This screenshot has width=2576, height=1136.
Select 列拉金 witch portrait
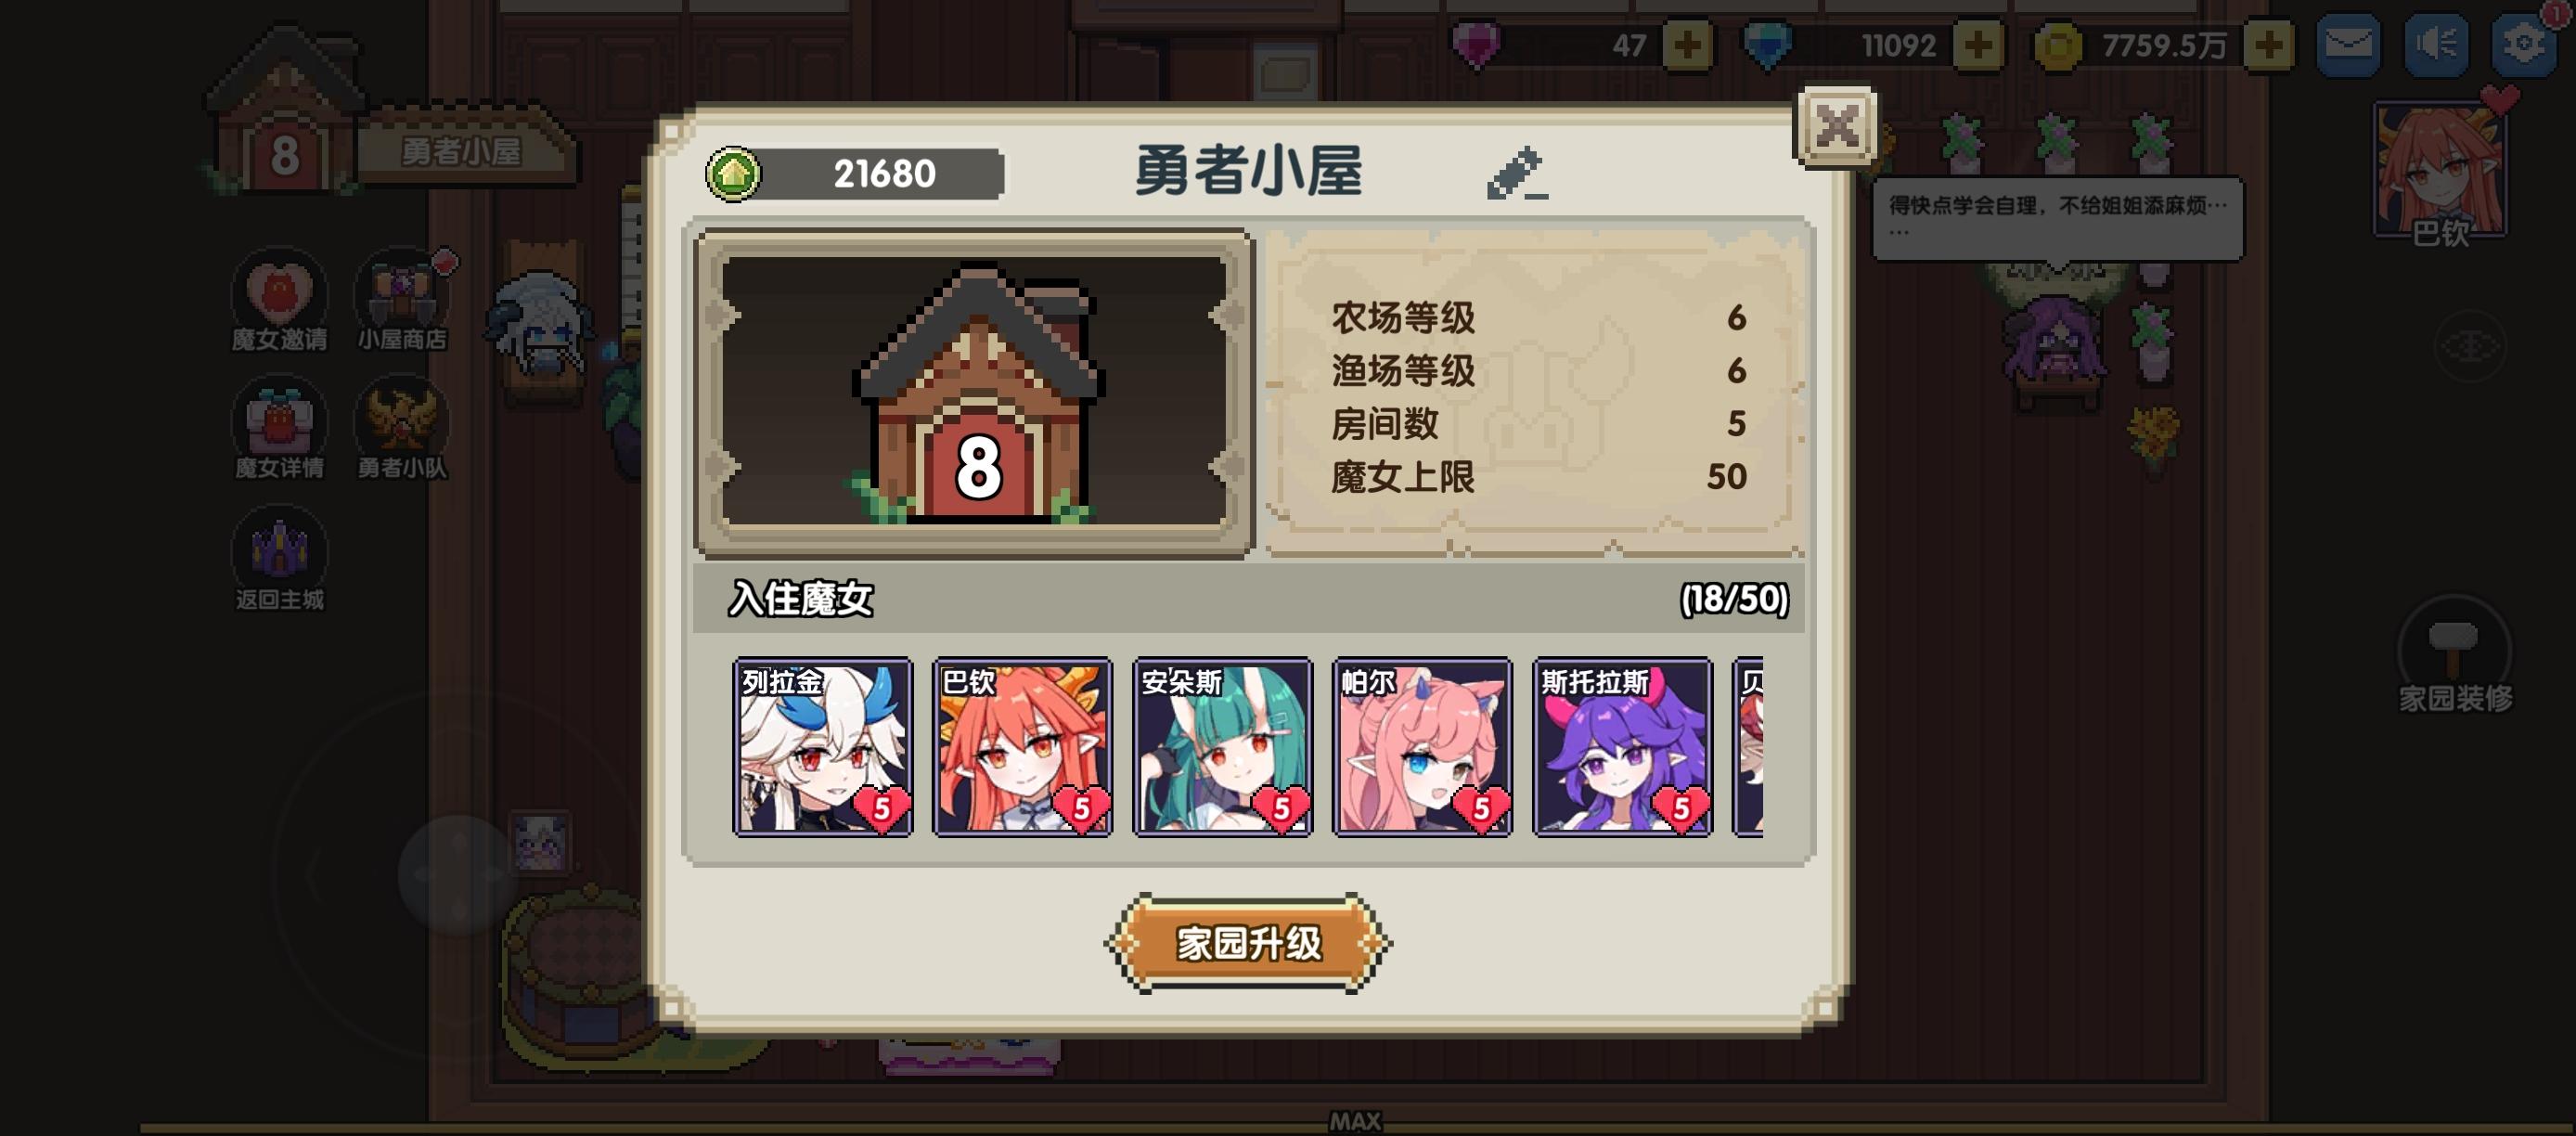coord(822,747)
